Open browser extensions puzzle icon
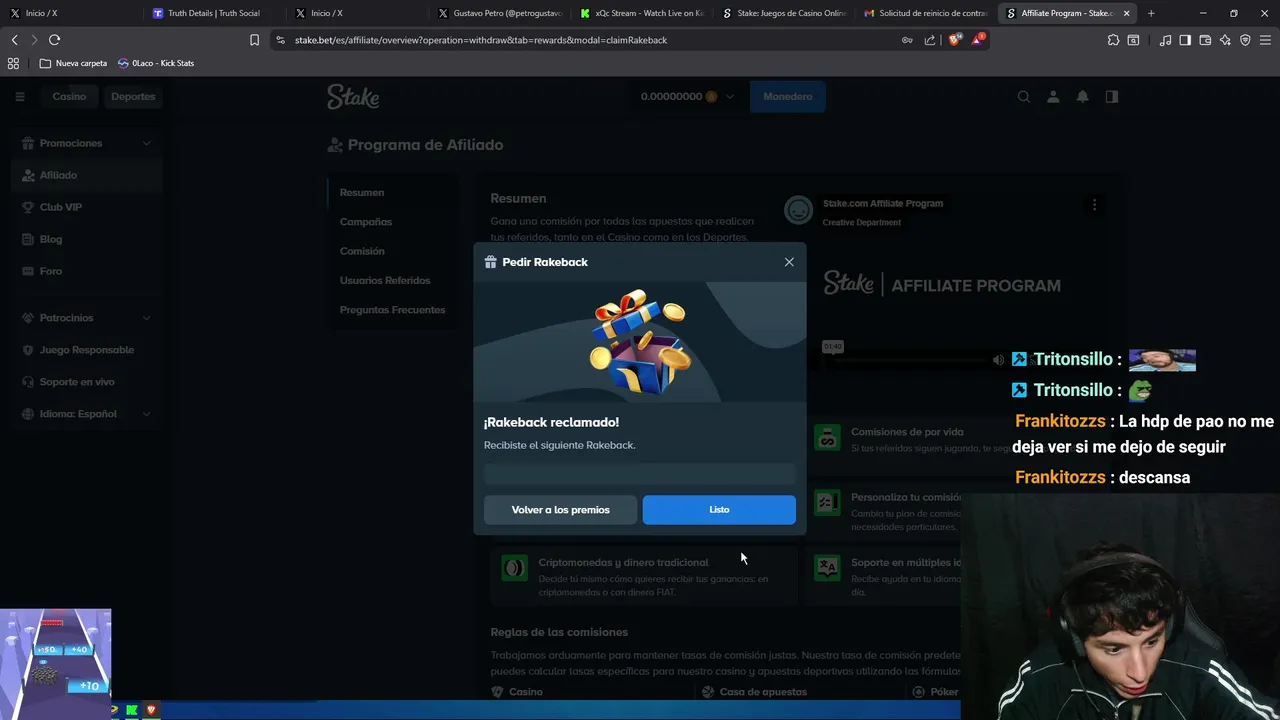This screenshot has height=720, width=1280. click(x=1113, y=40)
